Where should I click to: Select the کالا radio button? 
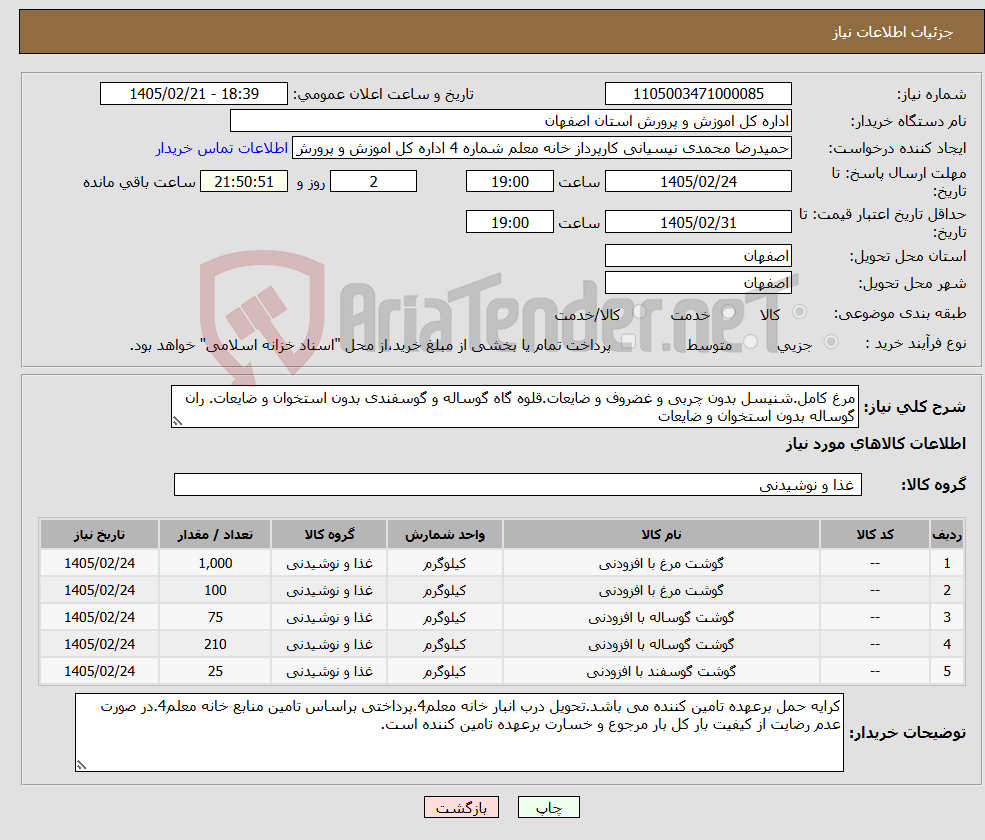click(800, 312)
